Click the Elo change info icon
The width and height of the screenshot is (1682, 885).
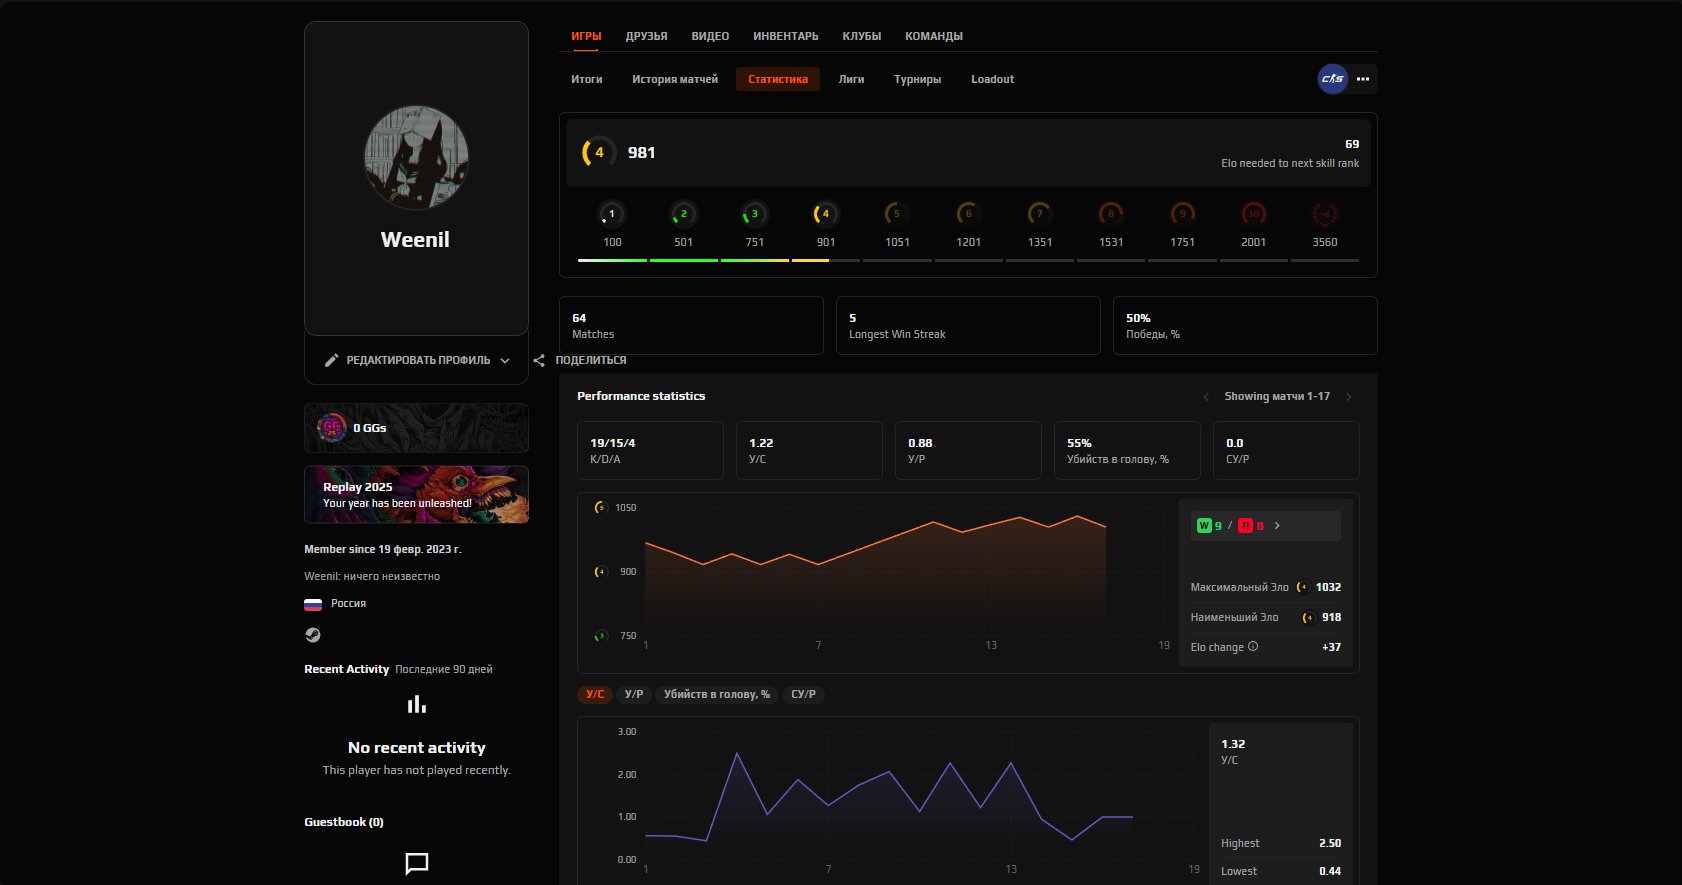pos(1253,647)
